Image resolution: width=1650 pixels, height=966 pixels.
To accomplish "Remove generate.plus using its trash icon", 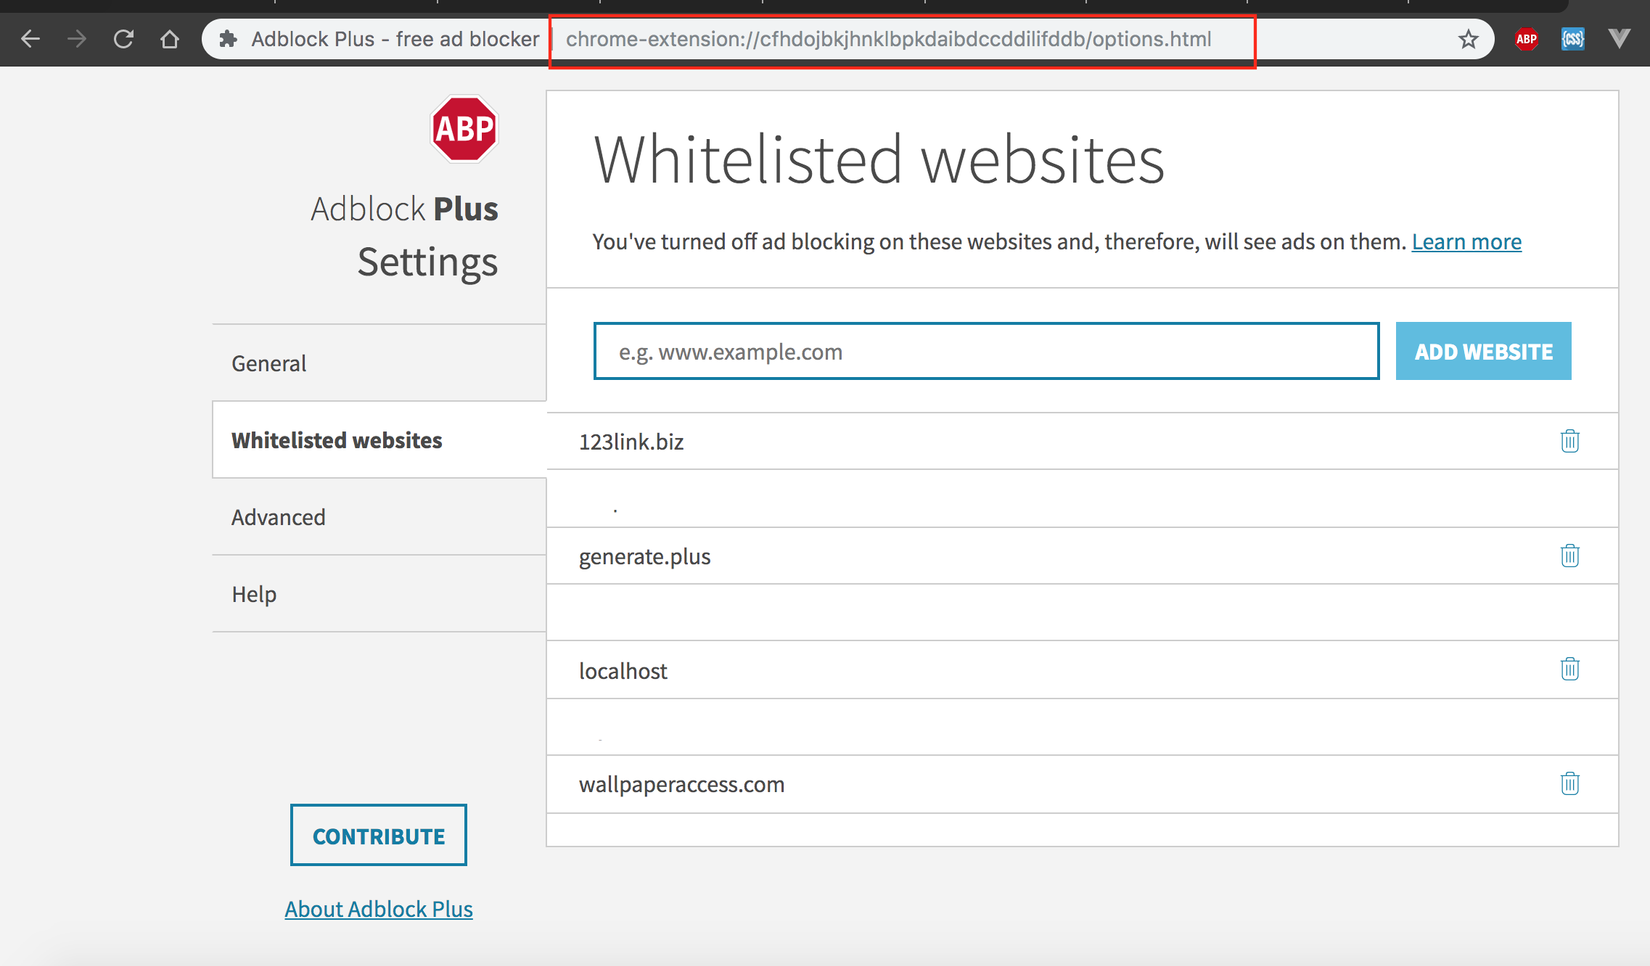I will pyautogui.click(x=1569, y=556).
